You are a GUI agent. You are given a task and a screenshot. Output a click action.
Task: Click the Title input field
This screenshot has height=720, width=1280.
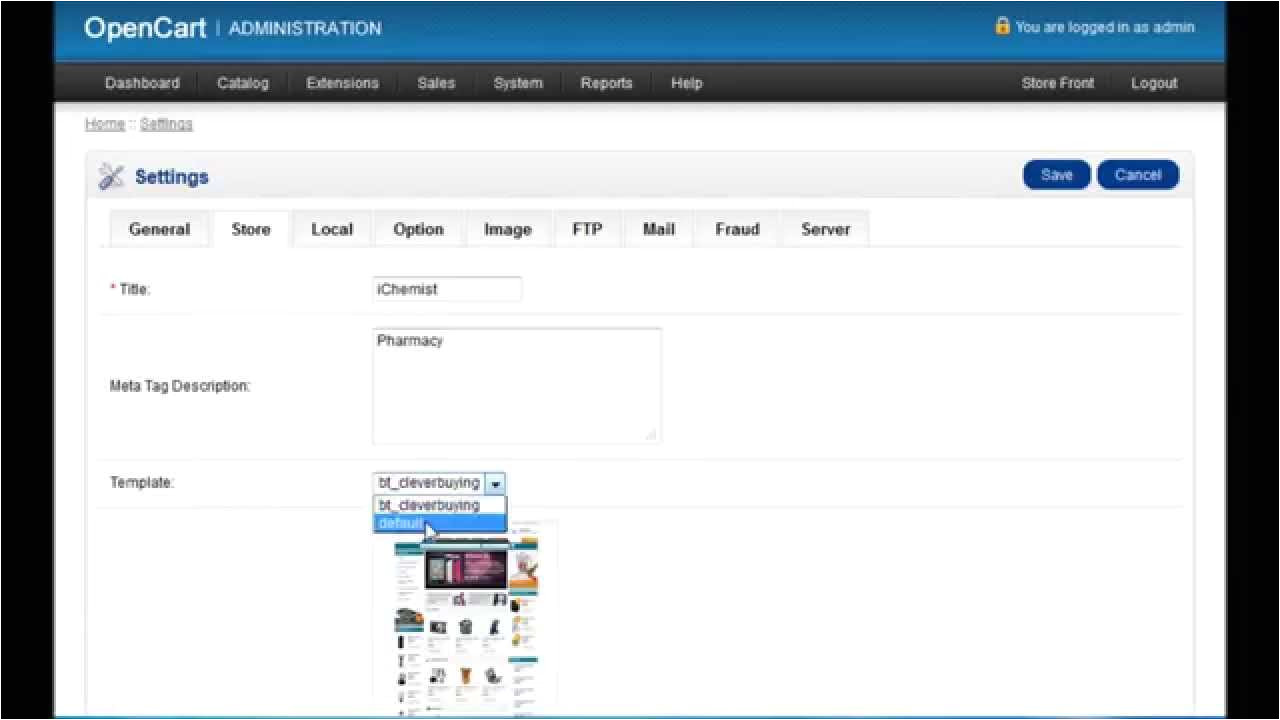(x=447, y=289)
